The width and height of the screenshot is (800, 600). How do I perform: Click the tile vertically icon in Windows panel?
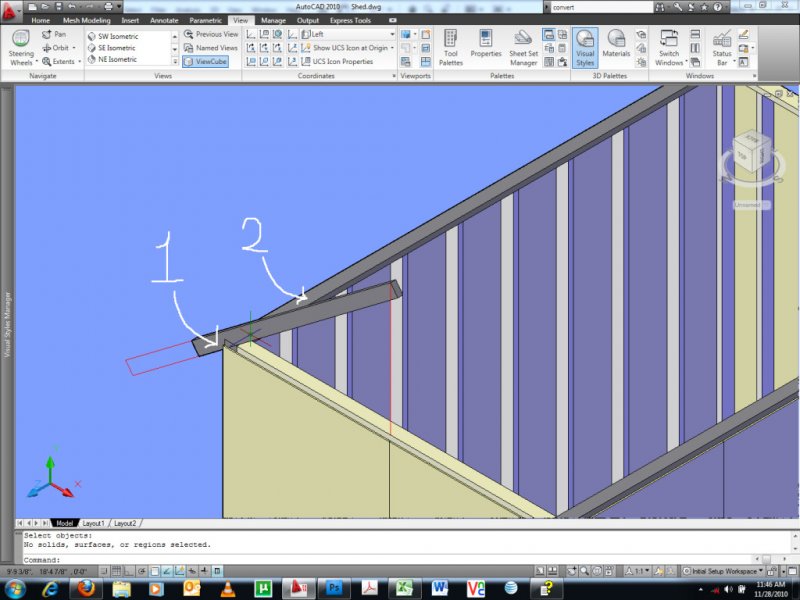(695, 48)
